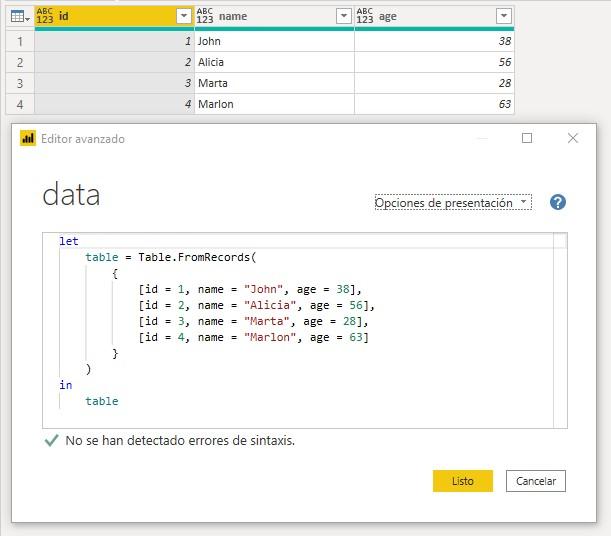Select row number 2 in the grid
Image resolution: width=611 pixels, height=536 pixels.
20,62
